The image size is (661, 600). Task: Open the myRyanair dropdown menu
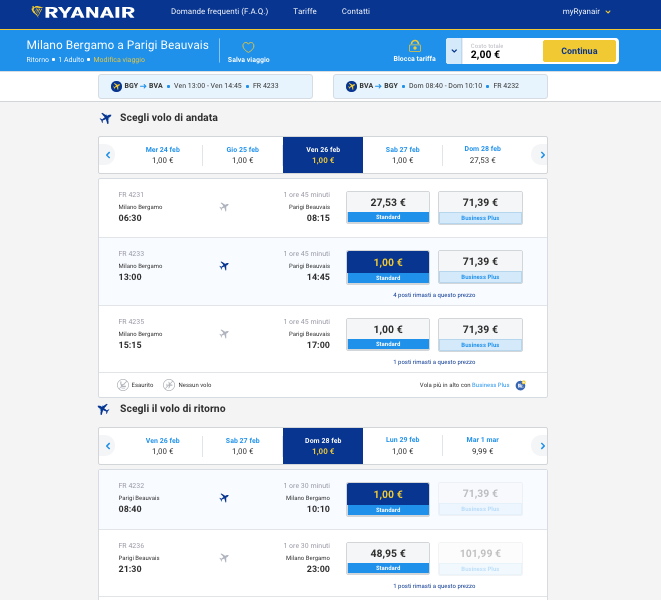(586, 11)
